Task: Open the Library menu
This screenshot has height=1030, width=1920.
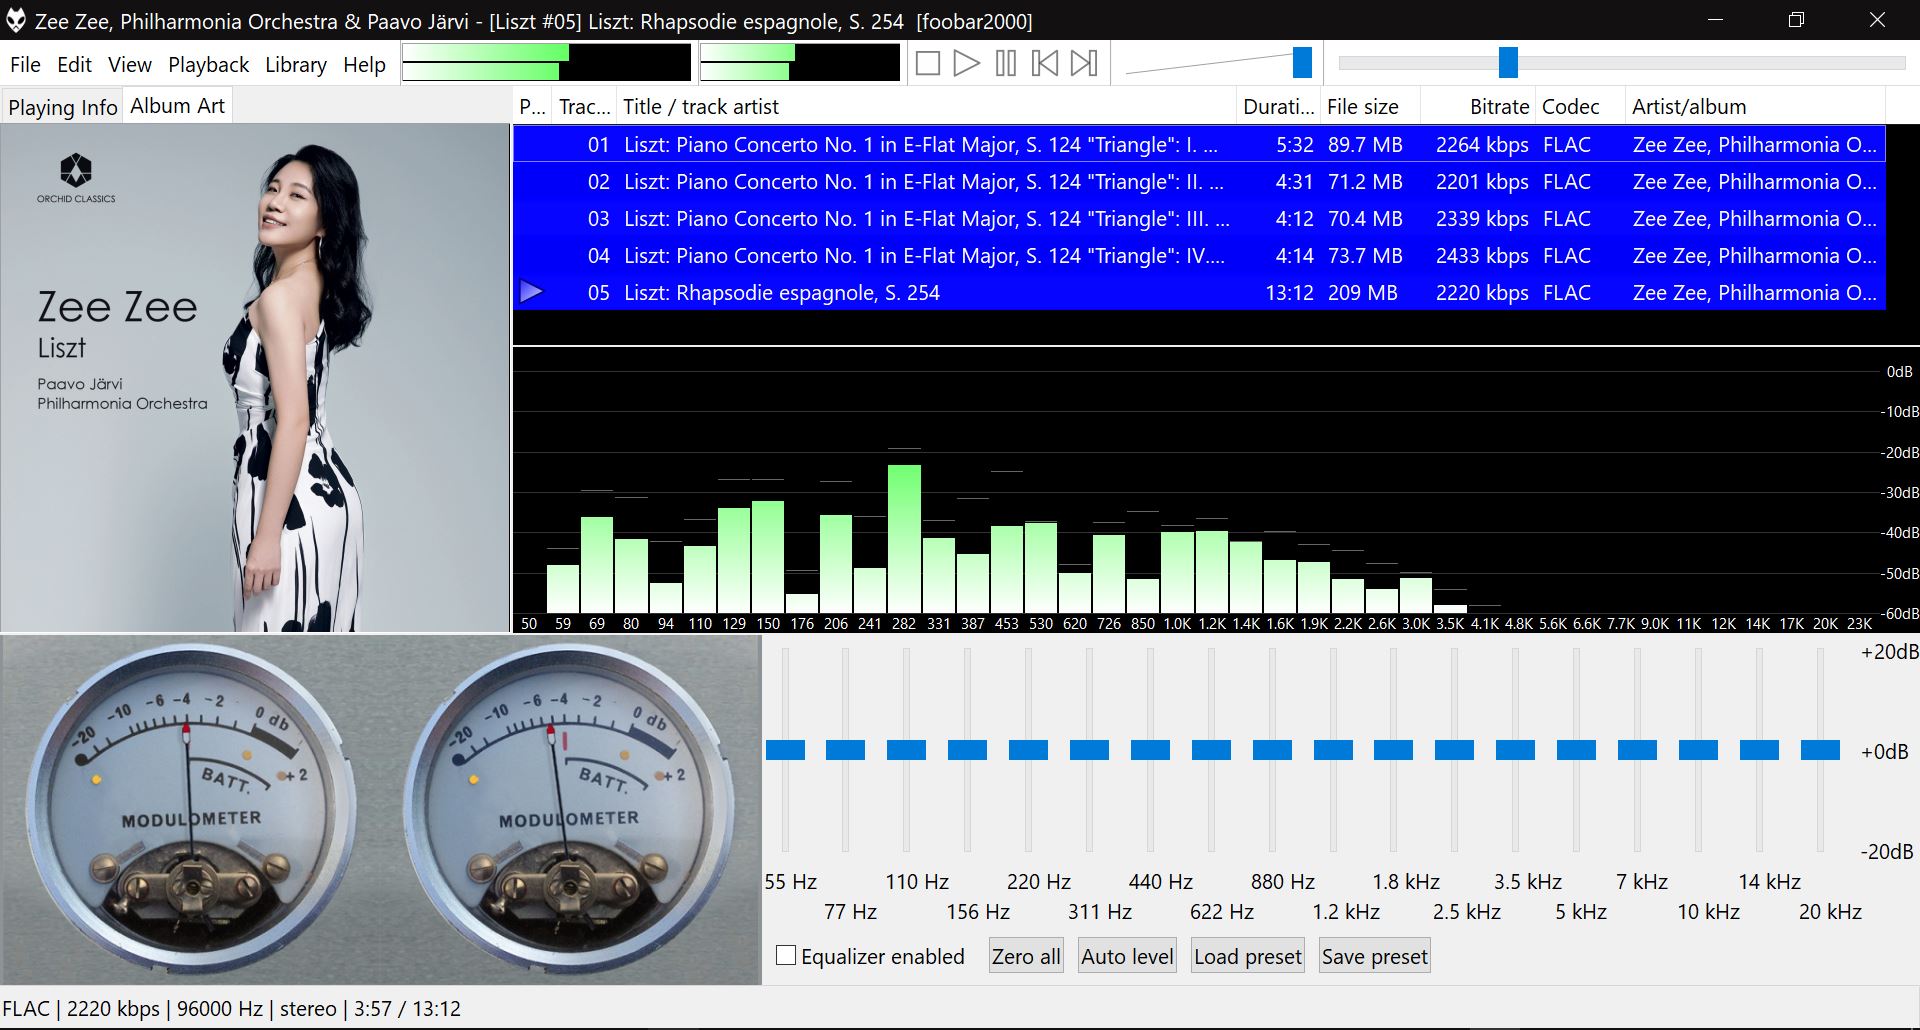Action: pos(296,65)
